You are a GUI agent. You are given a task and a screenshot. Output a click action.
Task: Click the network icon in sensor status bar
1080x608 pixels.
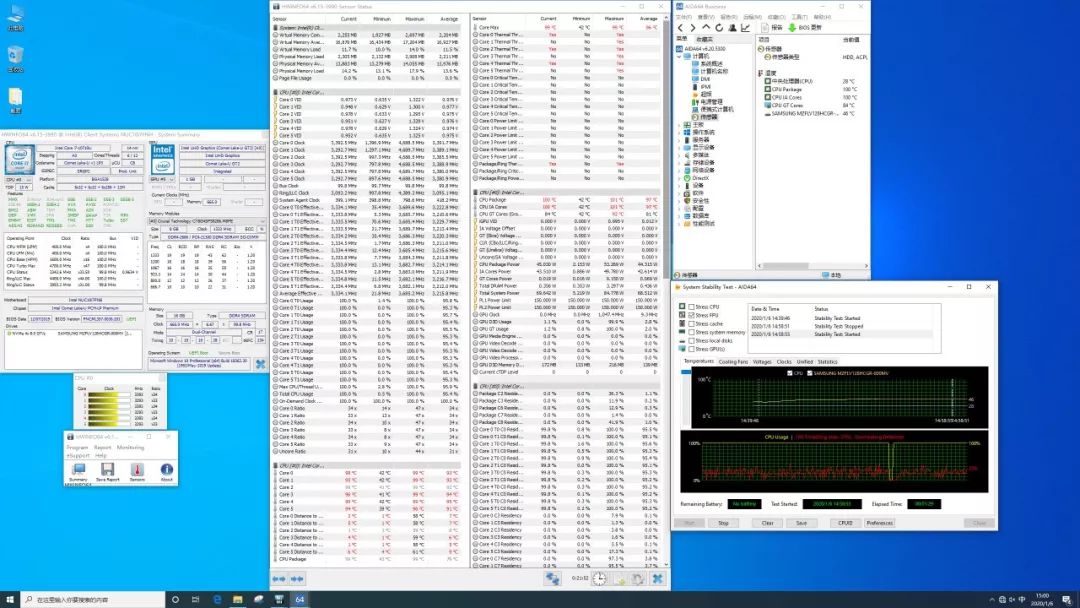pyautogui.click(x=552, y=579)
